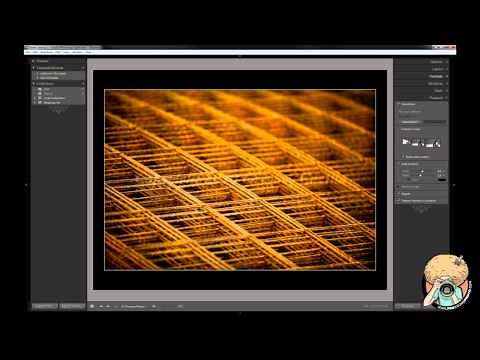Click the Export PDF button

click(44, 306)
